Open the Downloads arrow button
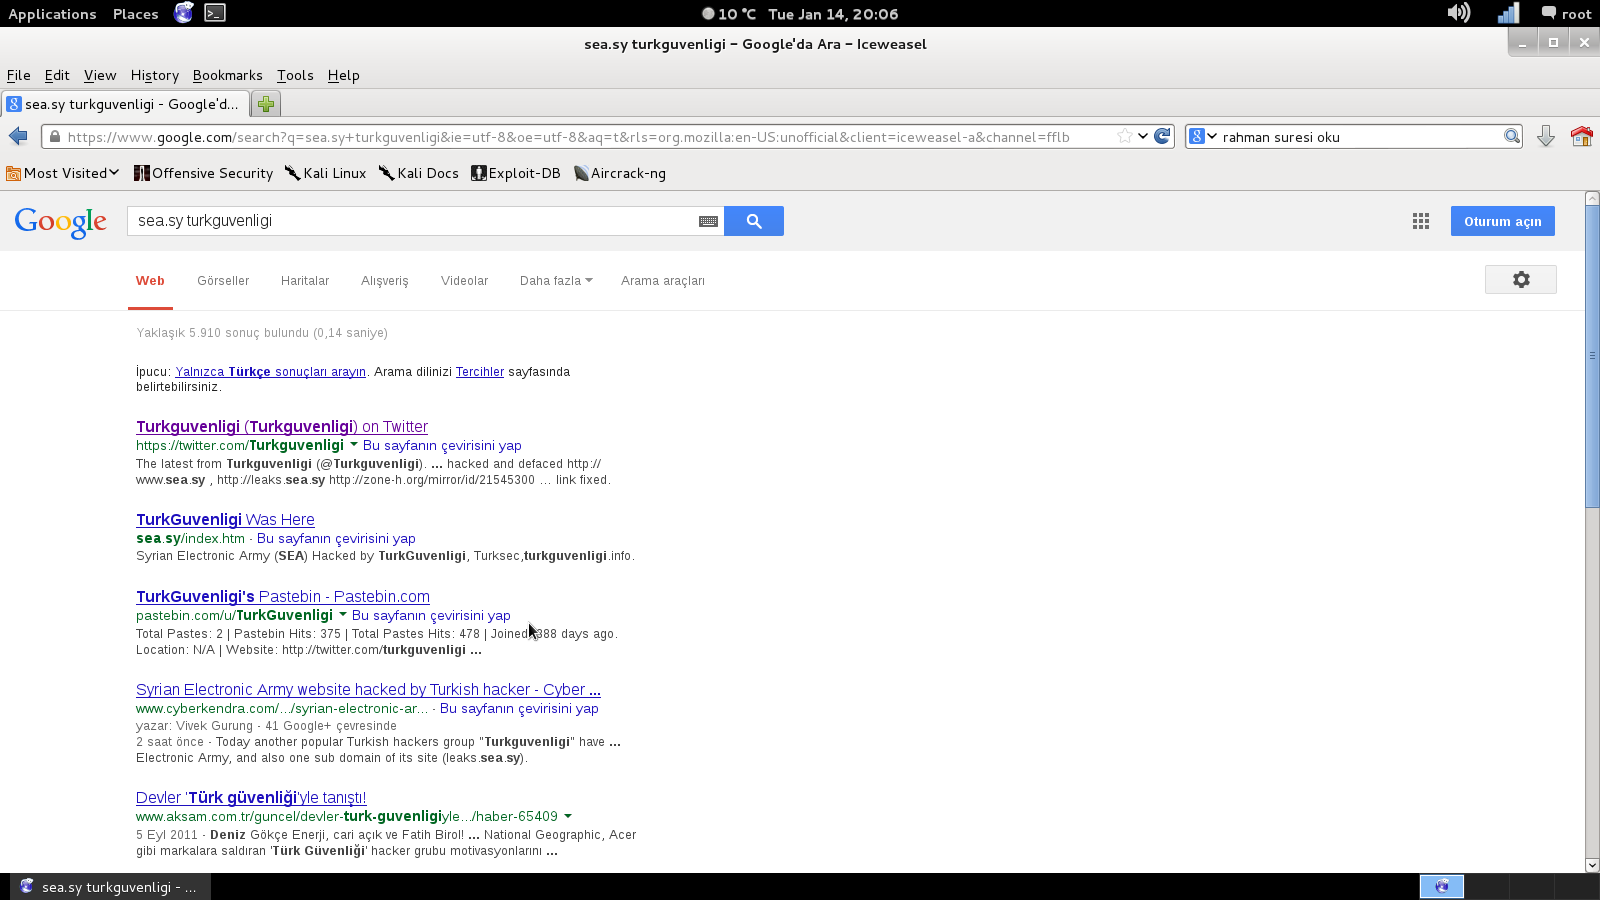This screenshot has width=1600, height=900. coord(1546,136)
